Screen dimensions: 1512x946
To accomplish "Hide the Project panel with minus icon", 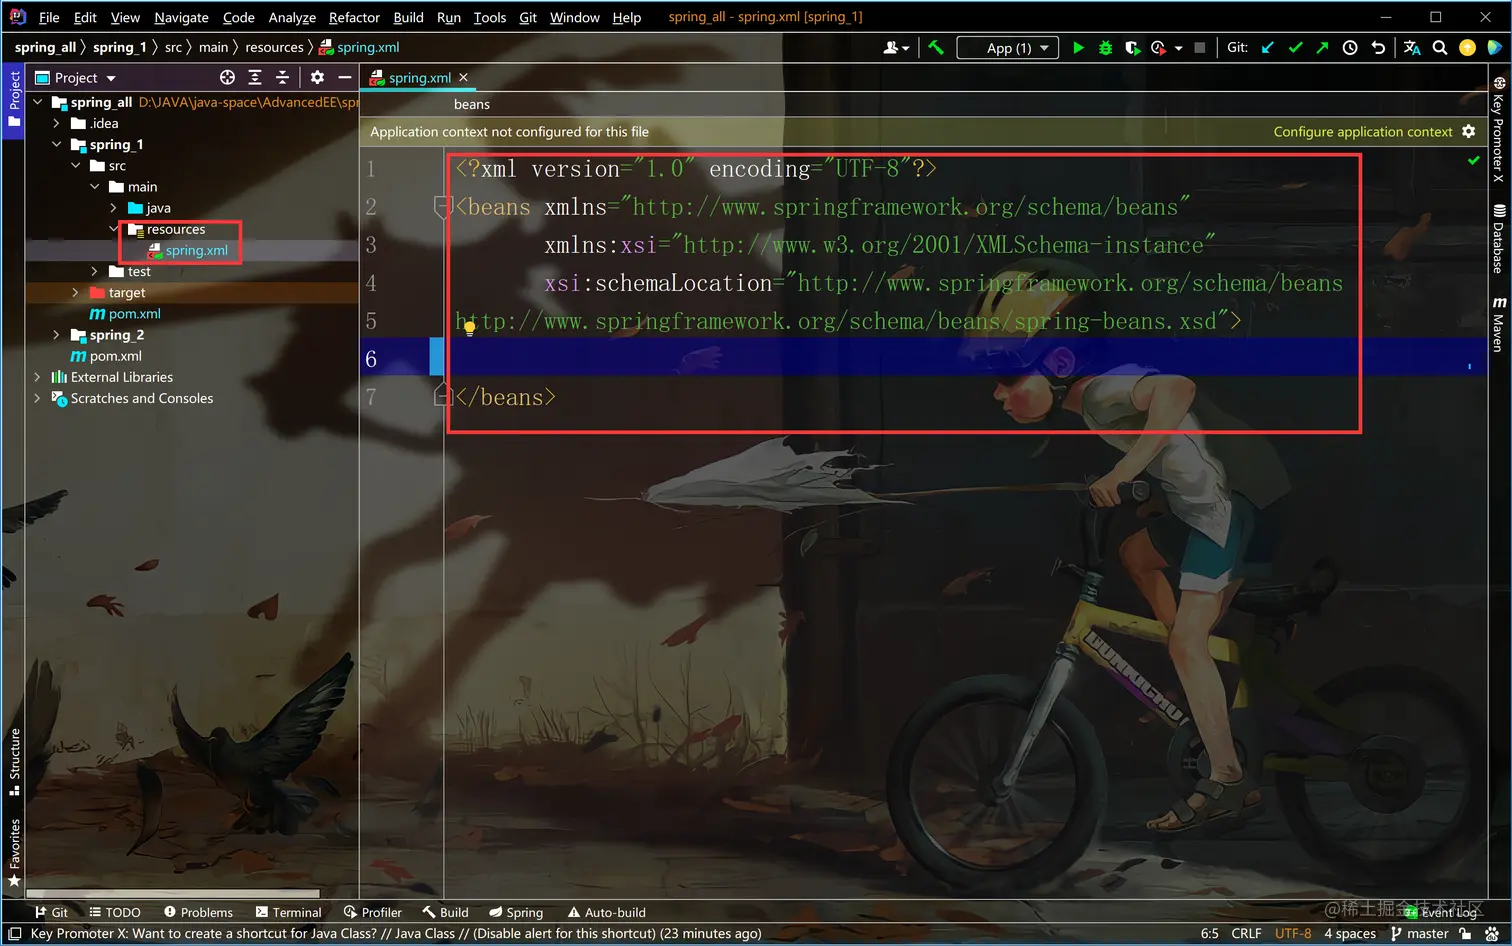I will (345, 77).
